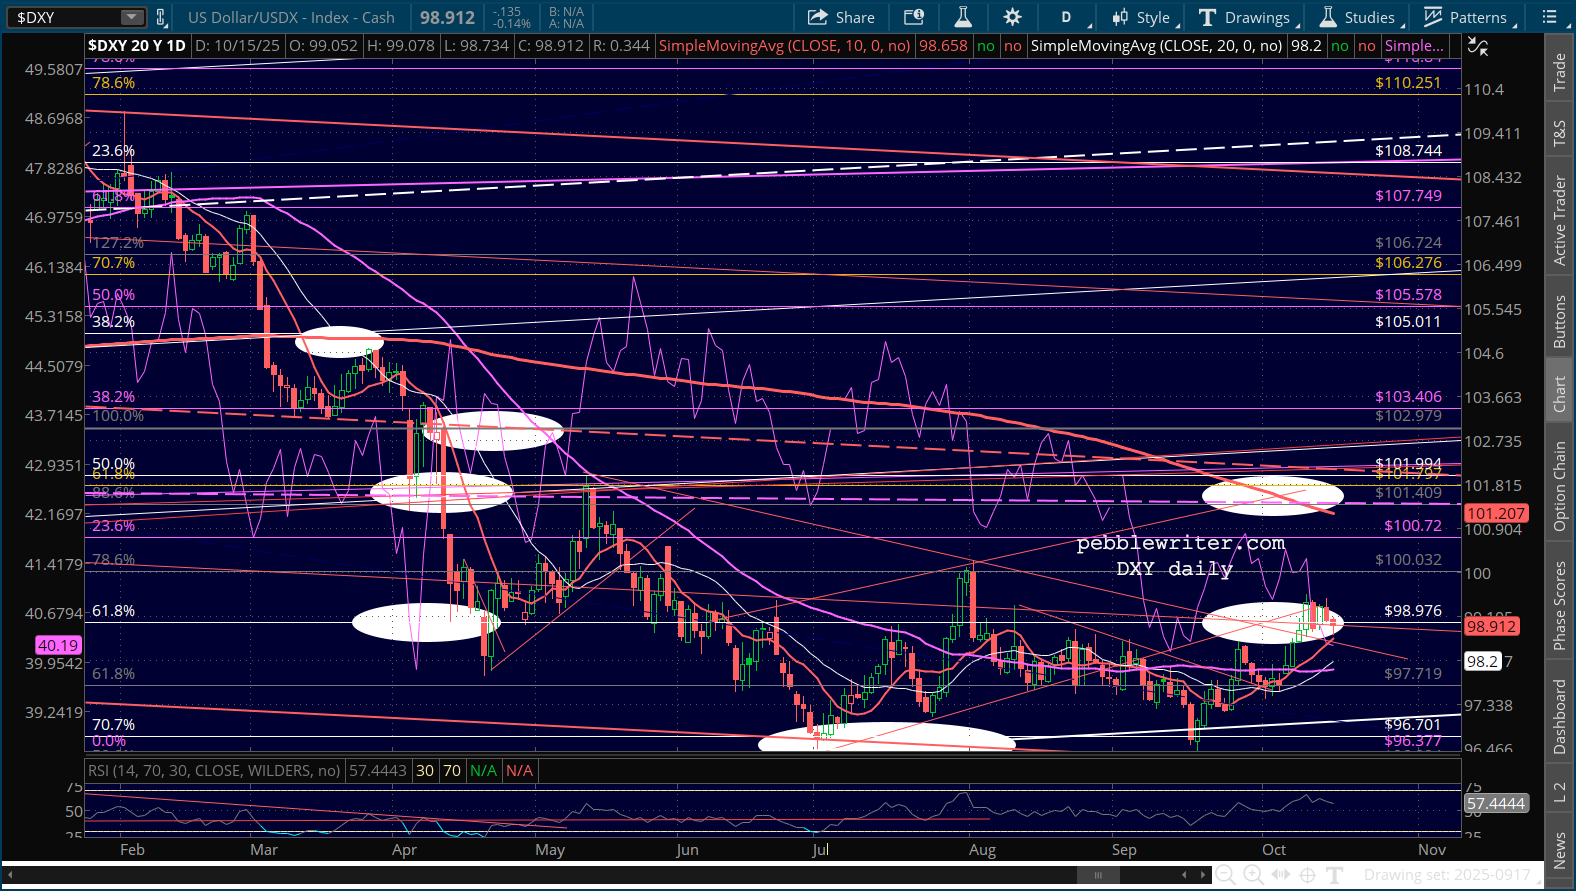Click the horizontal chart scrollbar thumb
Viewport: 1576px width, 891px height.
(1098, 875)
